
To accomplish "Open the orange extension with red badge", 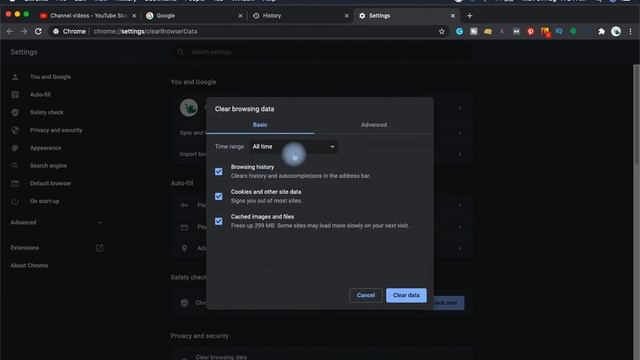I will (545, 31).
